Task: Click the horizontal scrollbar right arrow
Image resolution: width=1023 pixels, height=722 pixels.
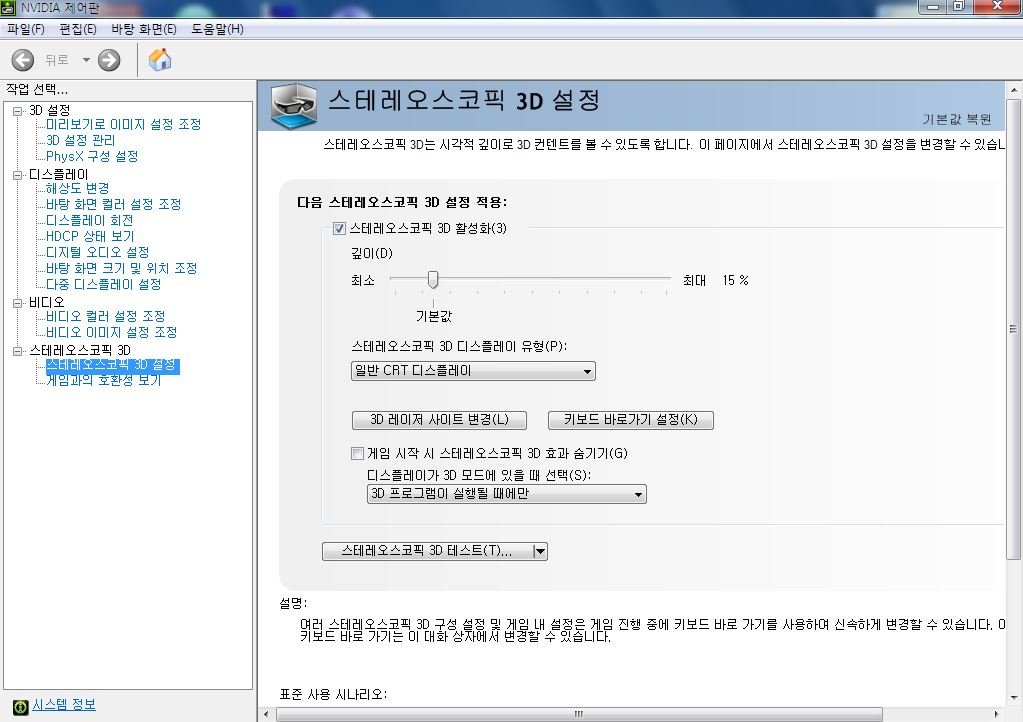Action: pos(996,715)
